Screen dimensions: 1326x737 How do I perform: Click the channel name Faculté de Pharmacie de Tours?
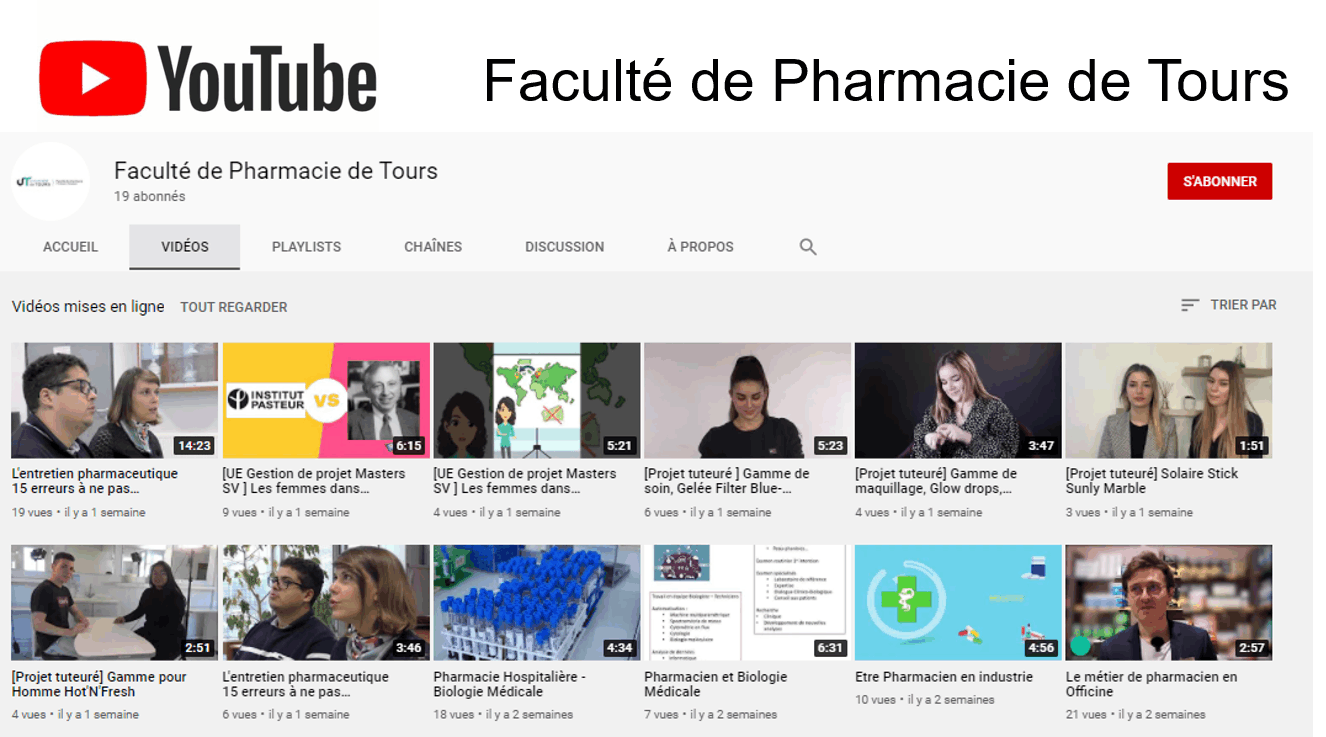pyautogui.click(x=276, y=171)
